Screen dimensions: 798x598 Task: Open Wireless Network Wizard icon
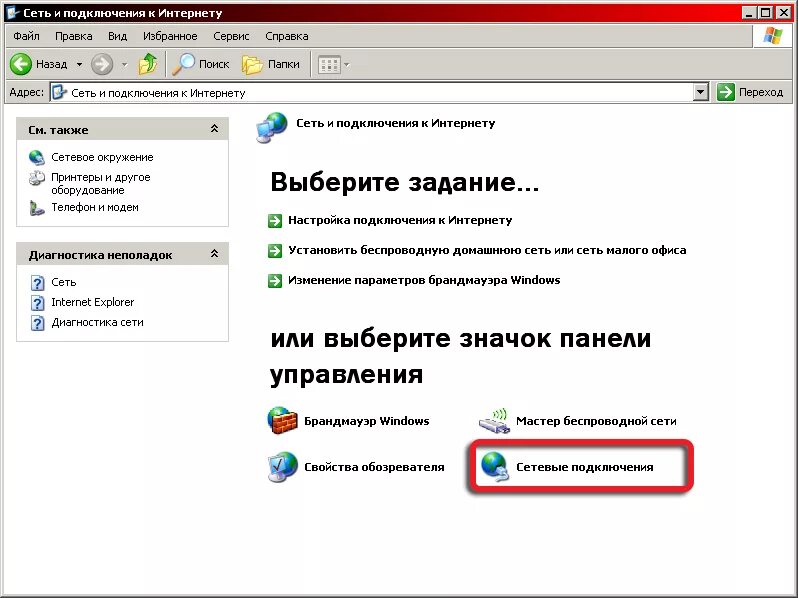point(494,421)
